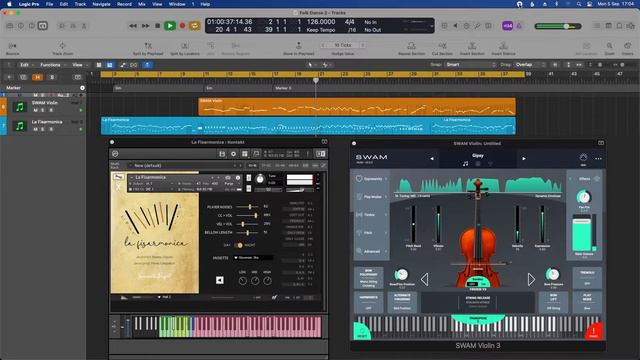
Task: Increase the Nudge Value with the right arrow
Action: 362,45
